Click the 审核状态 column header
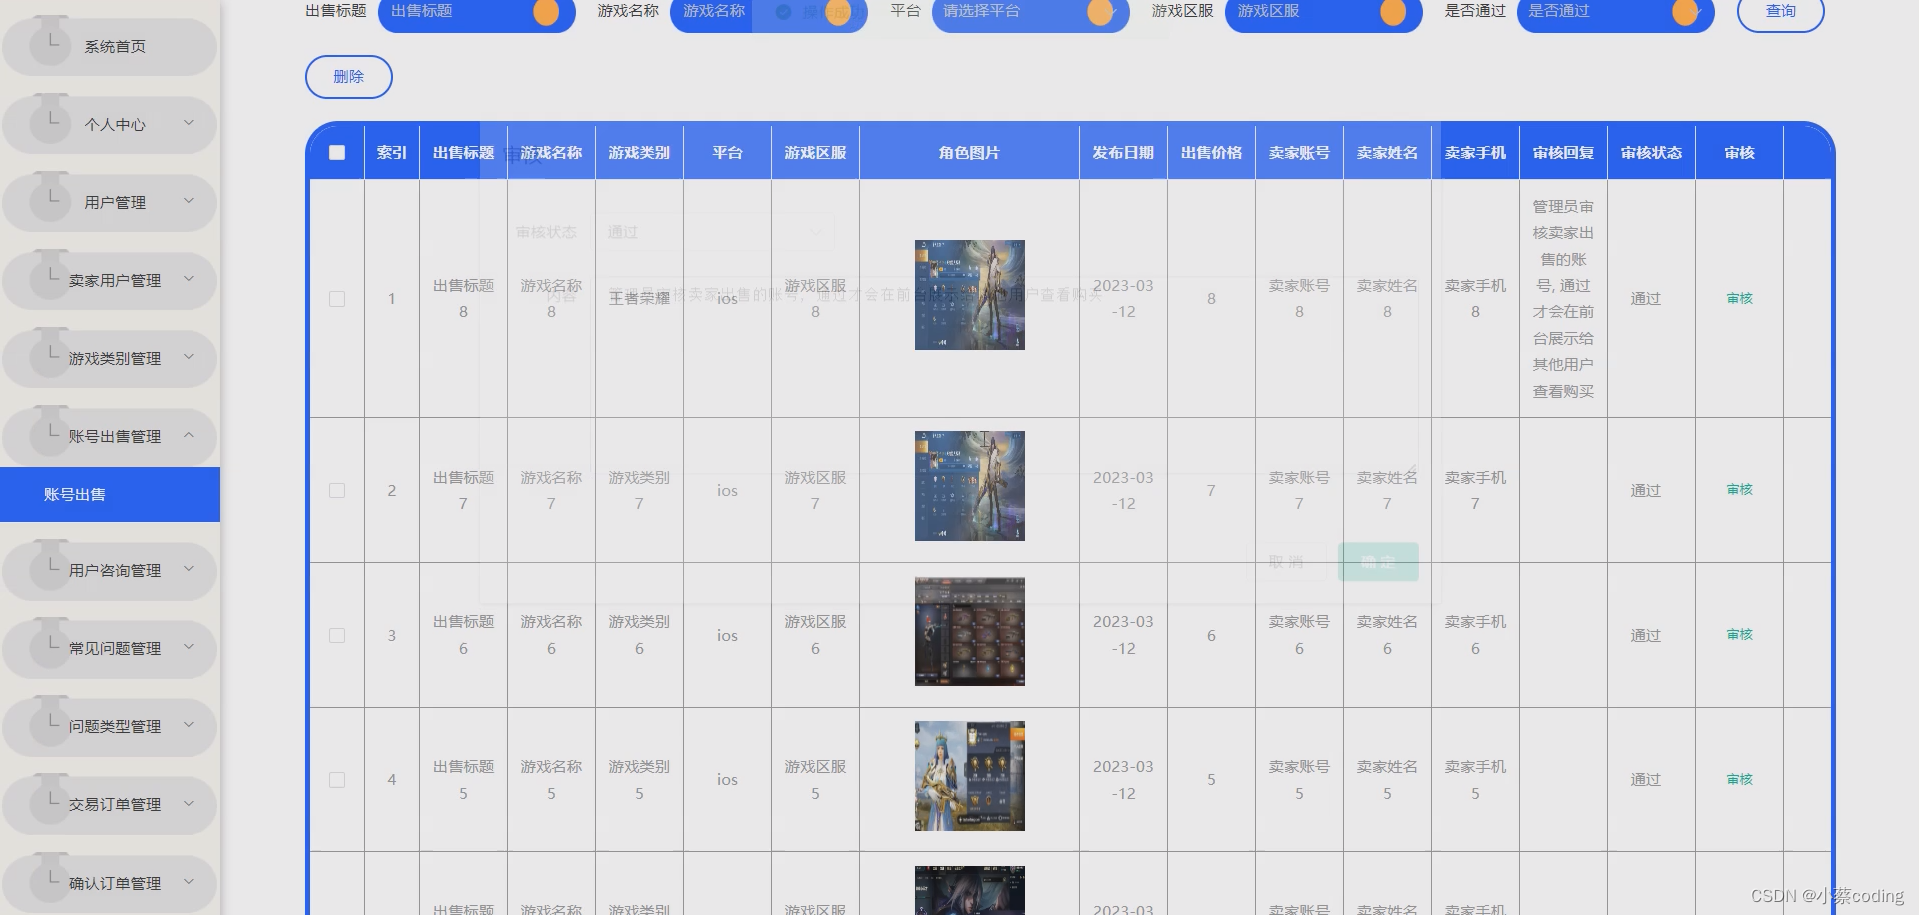Viewport: 1919px width, 915px height. 1651,153
